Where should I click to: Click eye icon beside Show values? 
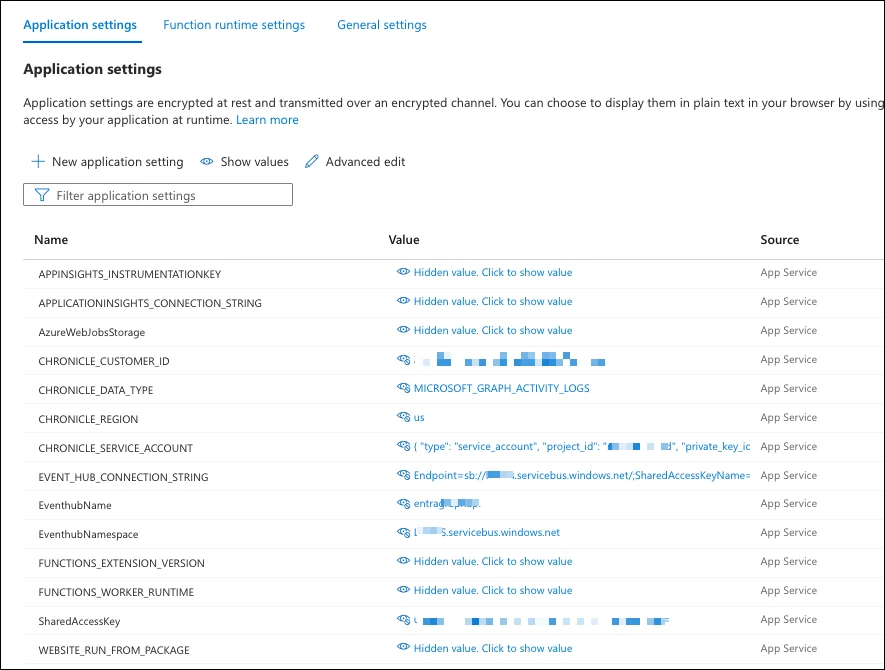point(207,161)
